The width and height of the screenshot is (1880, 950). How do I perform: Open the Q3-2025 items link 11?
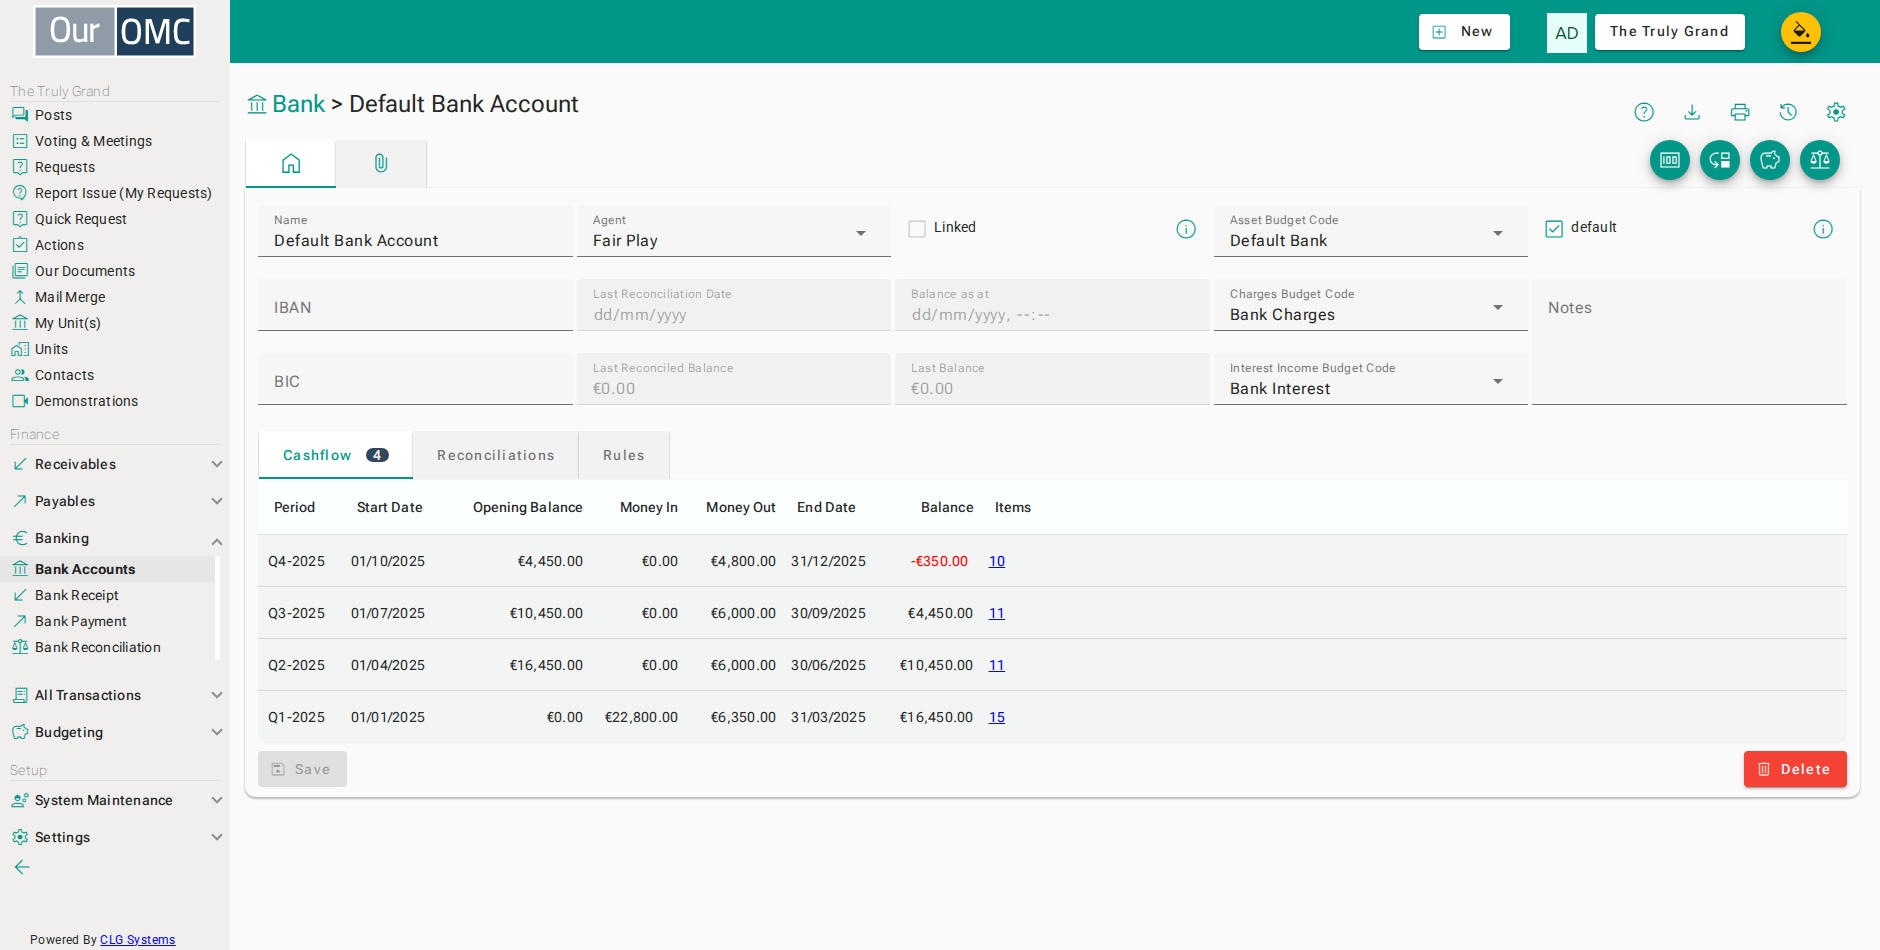(997, 613)
